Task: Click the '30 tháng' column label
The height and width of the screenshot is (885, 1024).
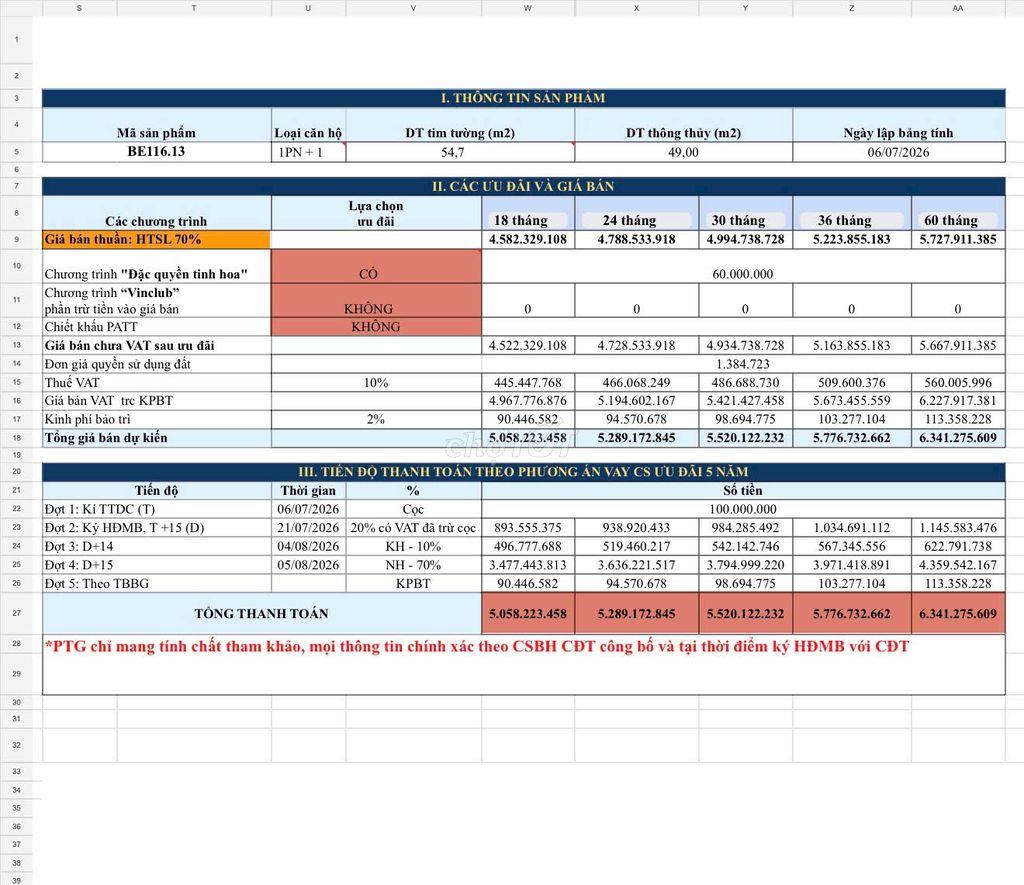Action: (x=738, y=221)
